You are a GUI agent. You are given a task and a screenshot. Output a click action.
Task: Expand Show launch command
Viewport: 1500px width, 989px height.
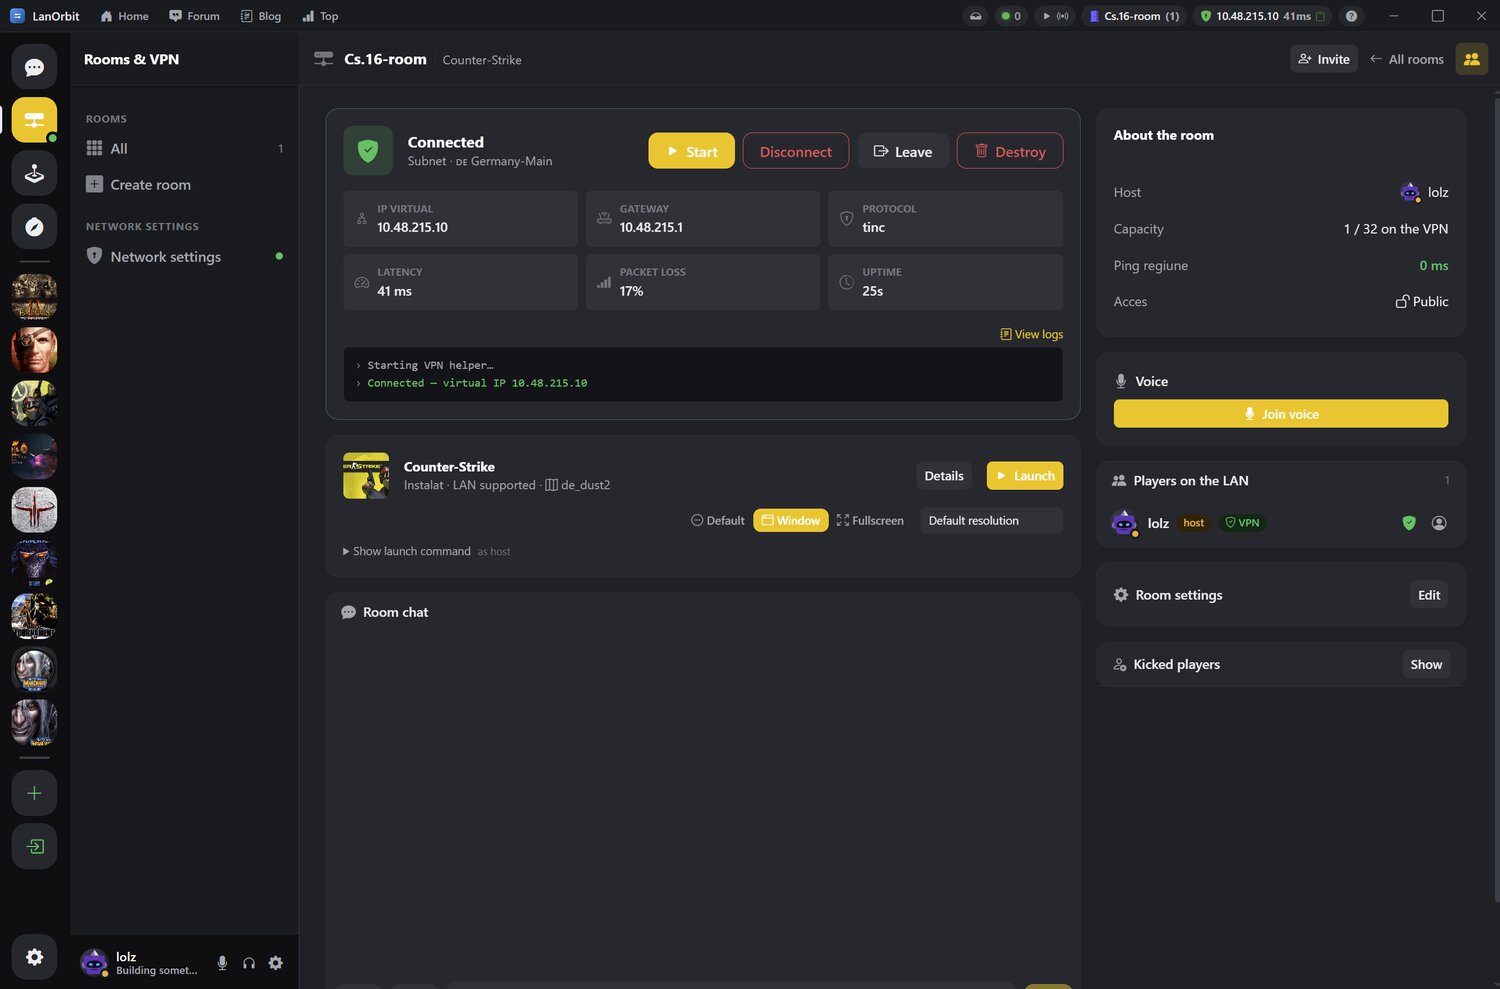click(407, 551)
